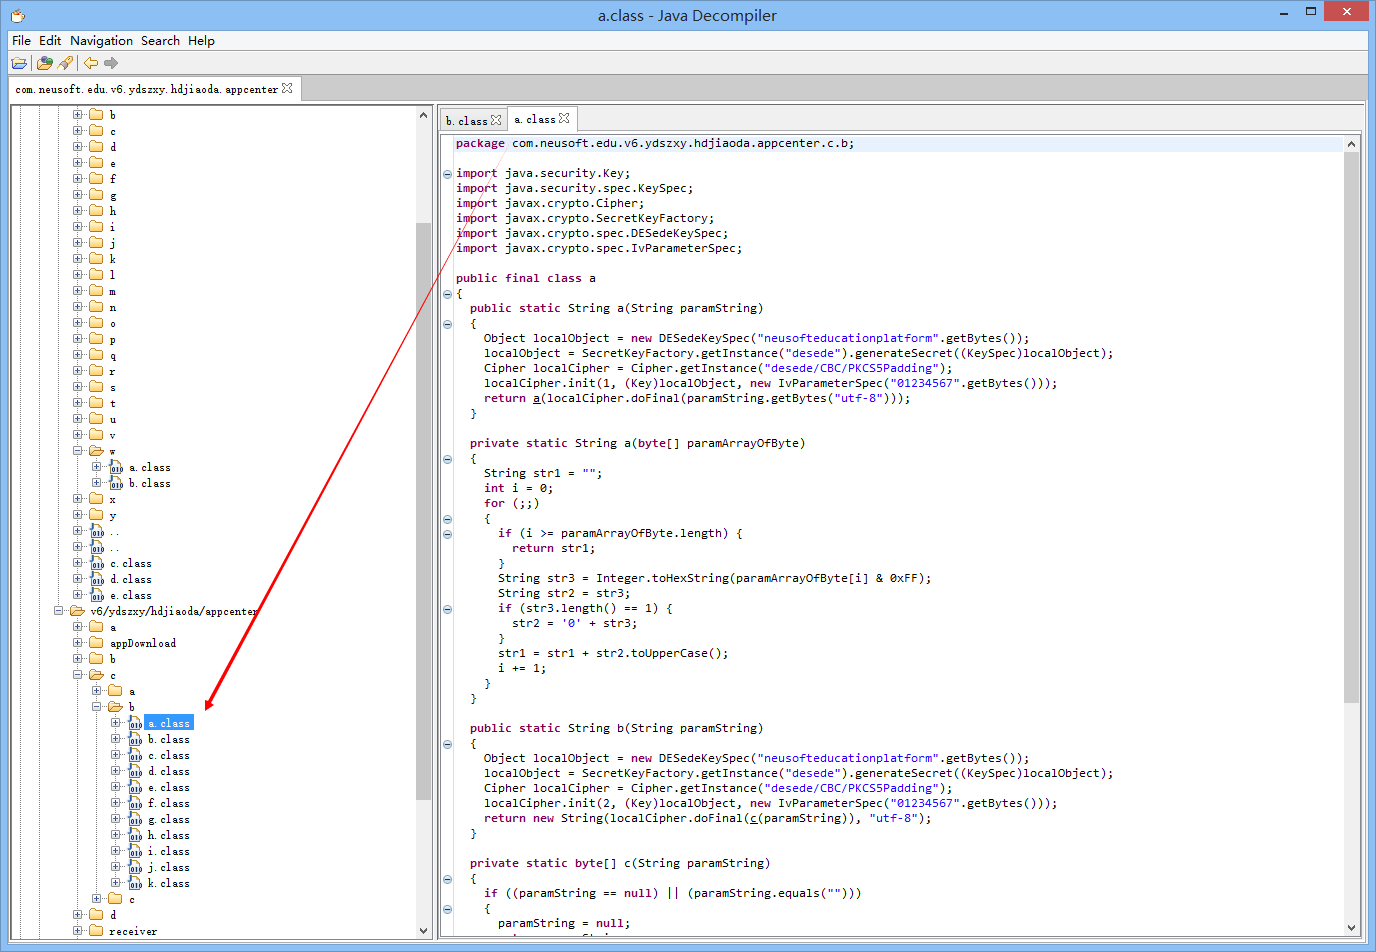Click the grey Forward arrow icon

(x=111, y=63)
